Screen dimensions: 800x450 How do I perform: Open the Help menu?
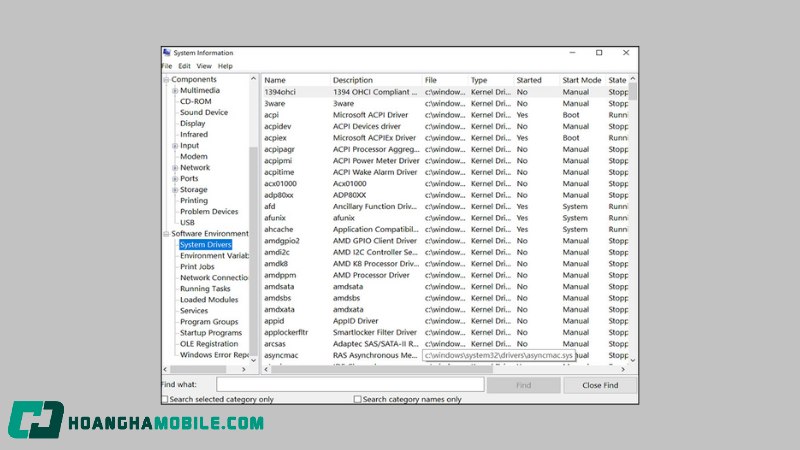tap(225, 66)
